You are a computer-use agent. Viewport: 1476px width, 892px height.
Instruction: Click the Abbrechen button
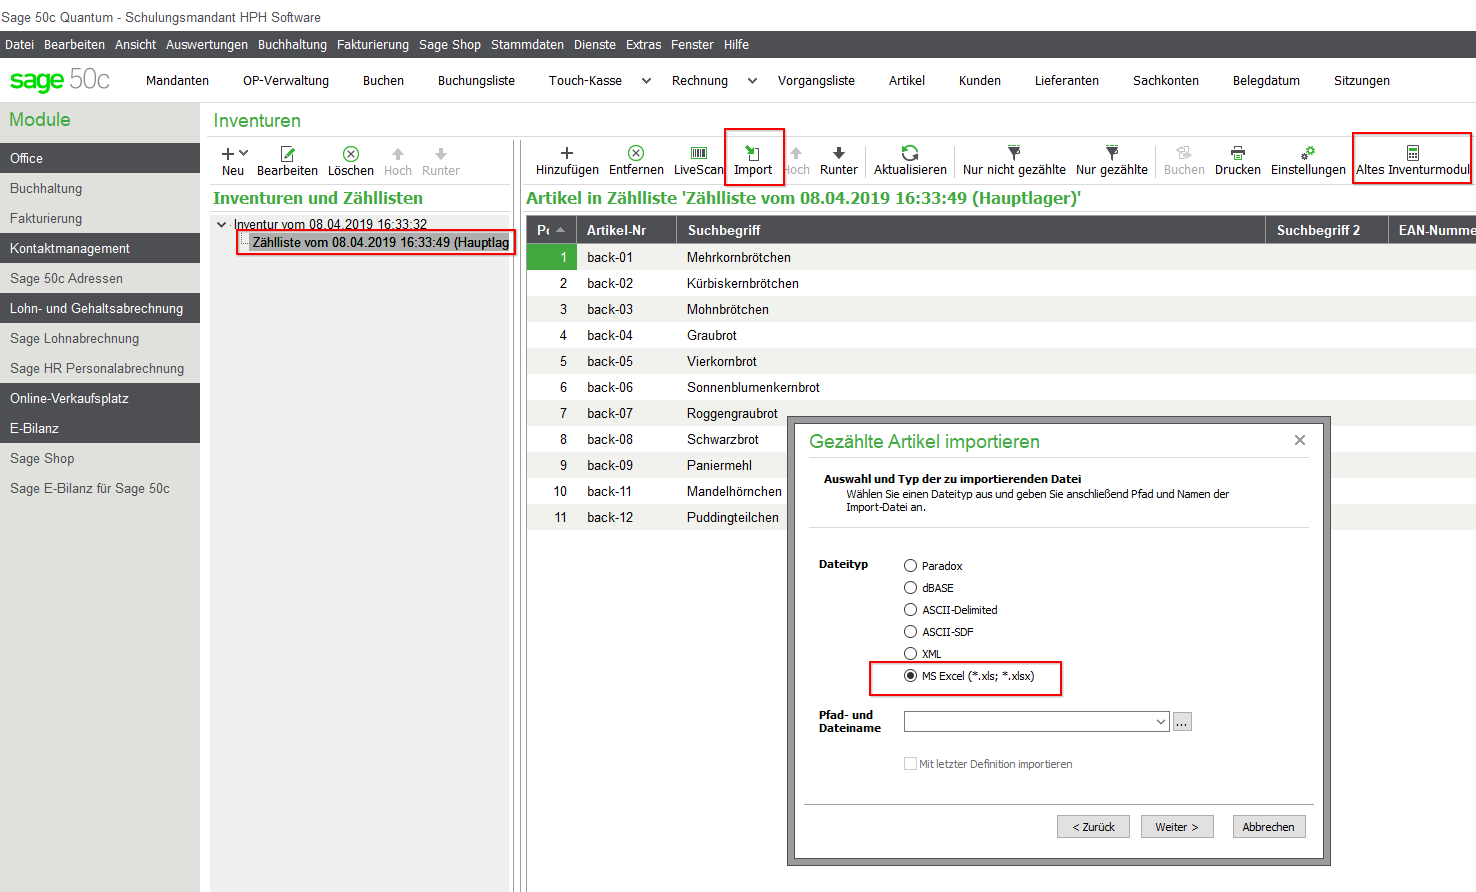coord(1269,827)
